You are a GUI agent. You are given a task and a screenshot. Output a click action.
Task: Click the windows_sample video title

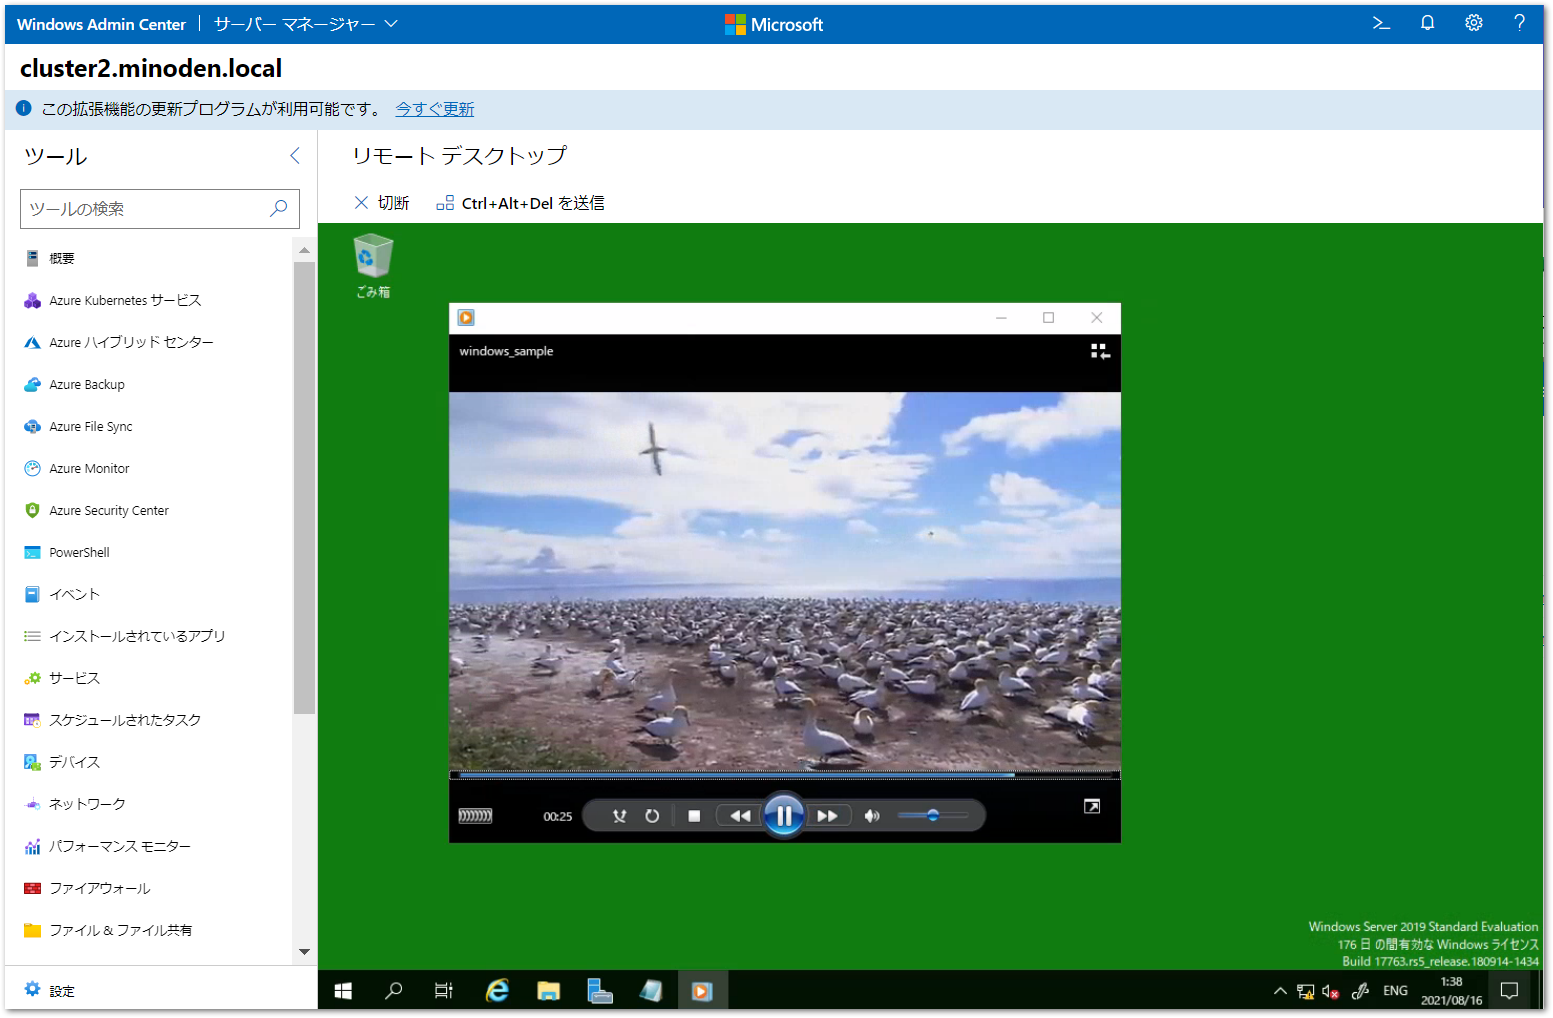(x=506, y=351)
